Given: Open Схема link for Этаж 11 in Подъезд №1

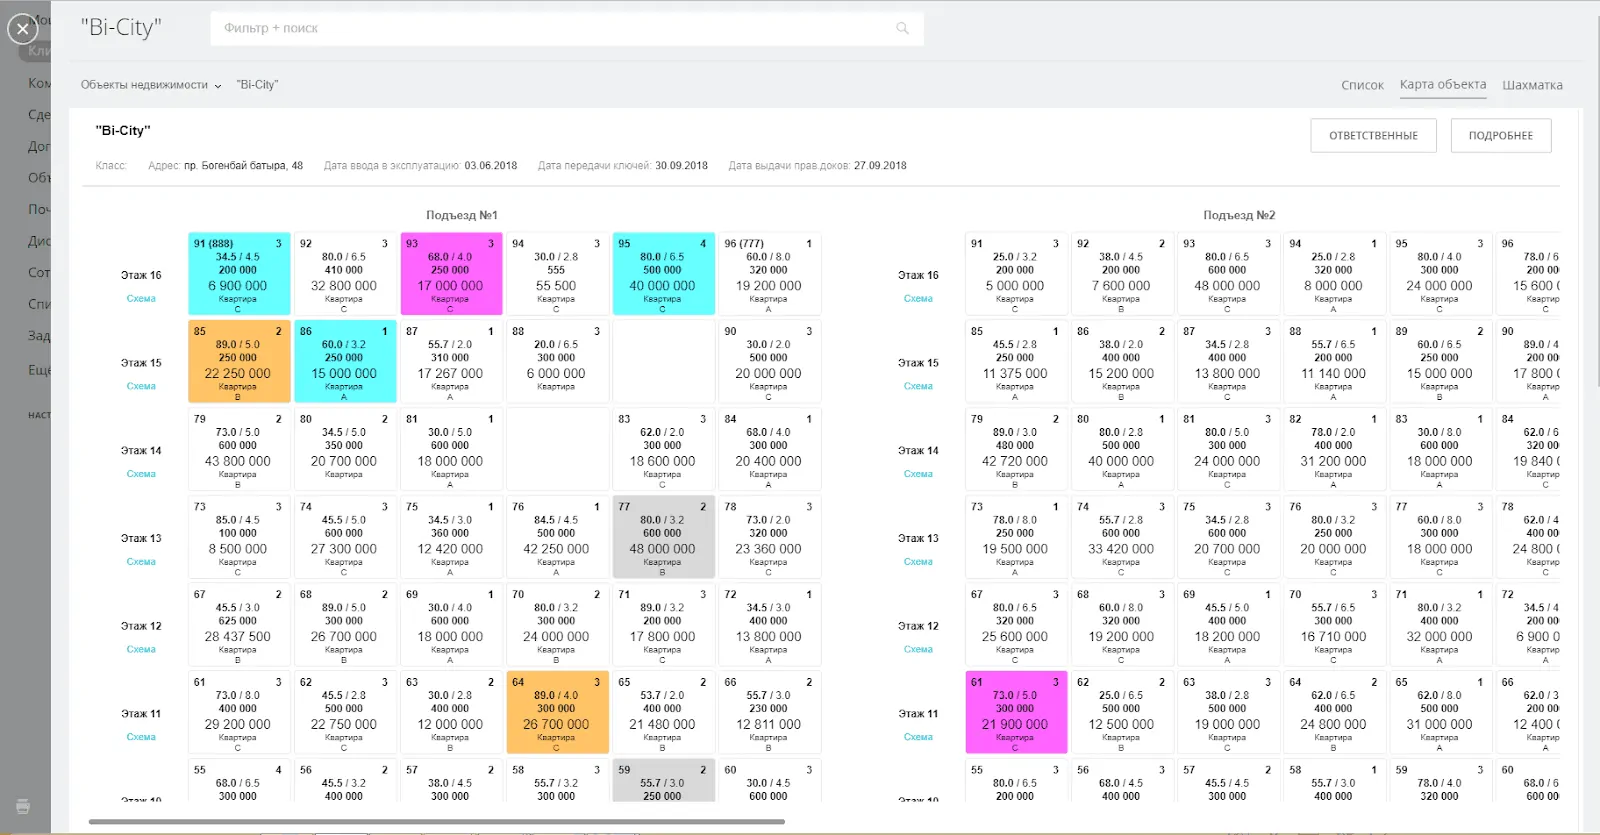Looking at the screenshot, I should 141,737.
